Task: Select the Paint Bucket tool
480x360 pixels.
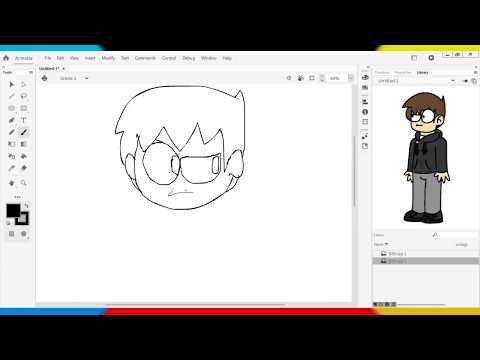Action: click(x=24, y=156)
